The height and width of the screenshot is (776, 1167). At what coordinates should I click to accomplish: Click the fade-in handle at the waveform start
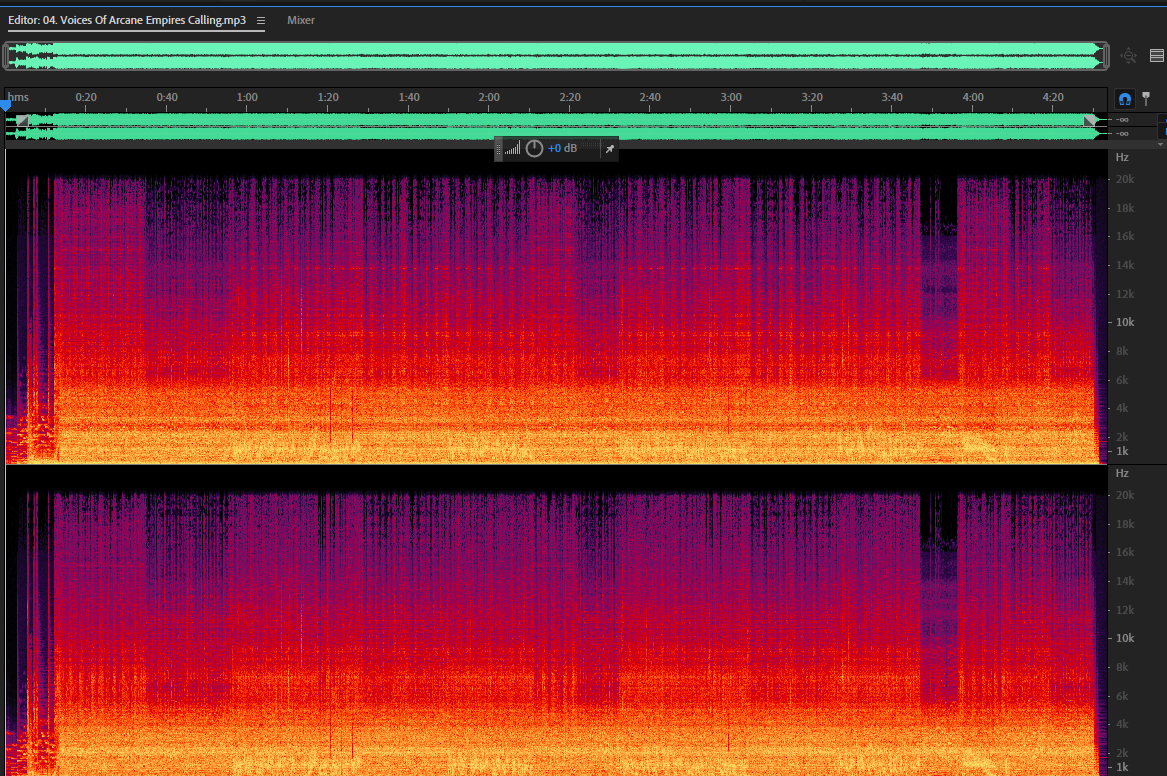point(22,121)
